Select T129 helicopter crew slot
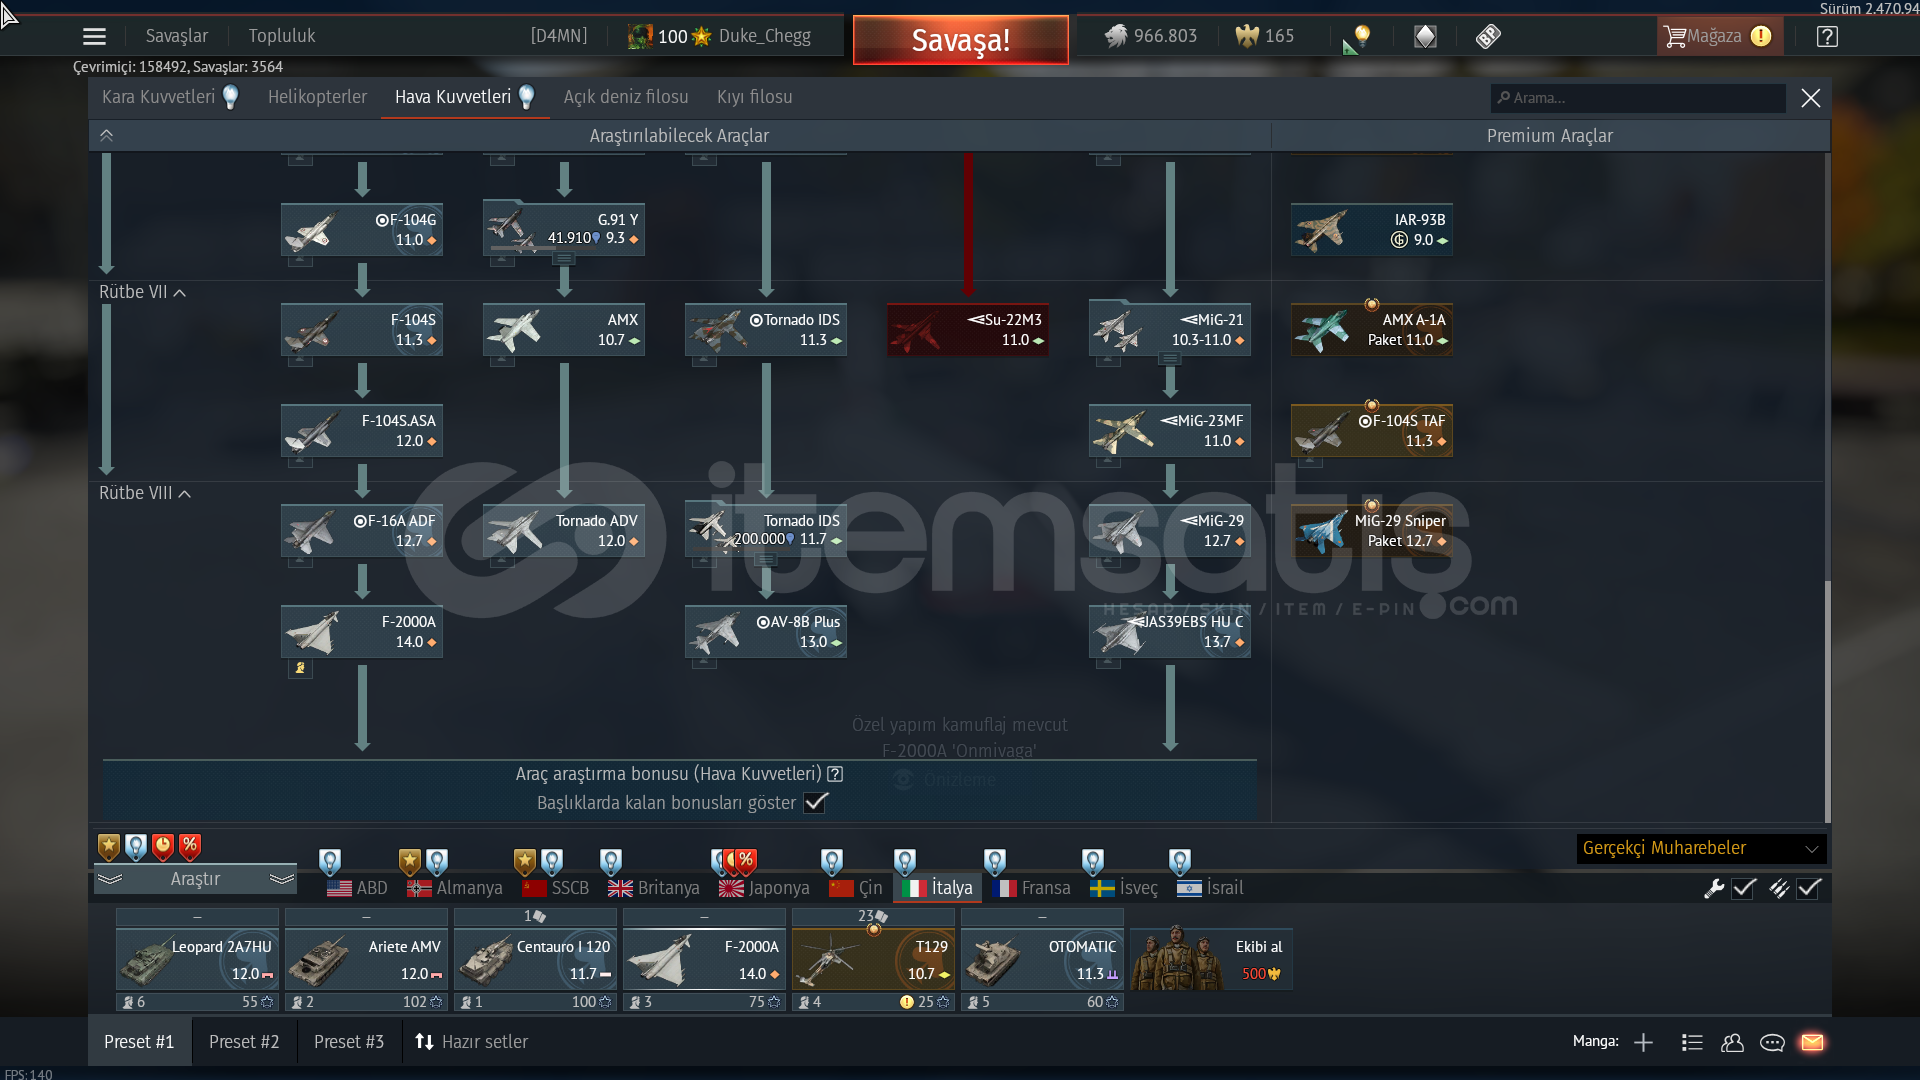The width and height of the screenshot is (1920, 1080). pos(873,958)
